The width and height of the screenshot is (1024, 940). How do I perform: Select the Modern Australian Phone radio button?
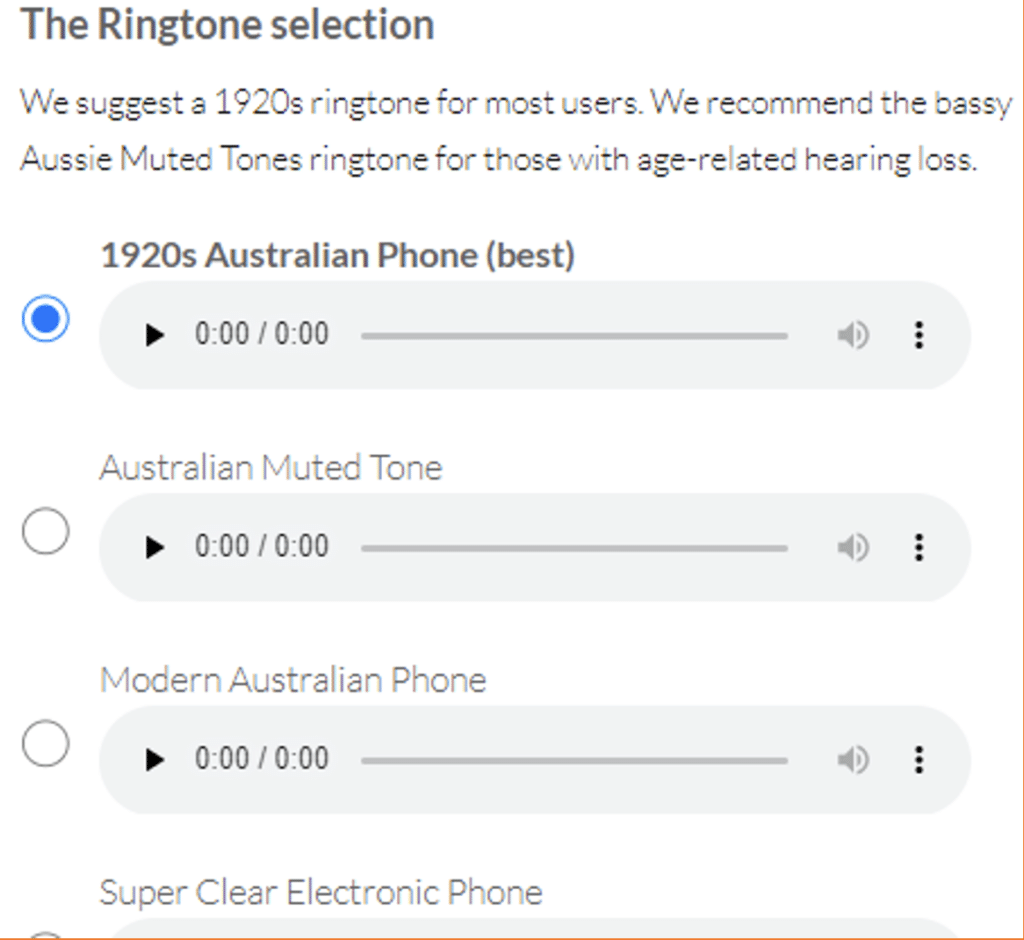[x=45, y=743]
